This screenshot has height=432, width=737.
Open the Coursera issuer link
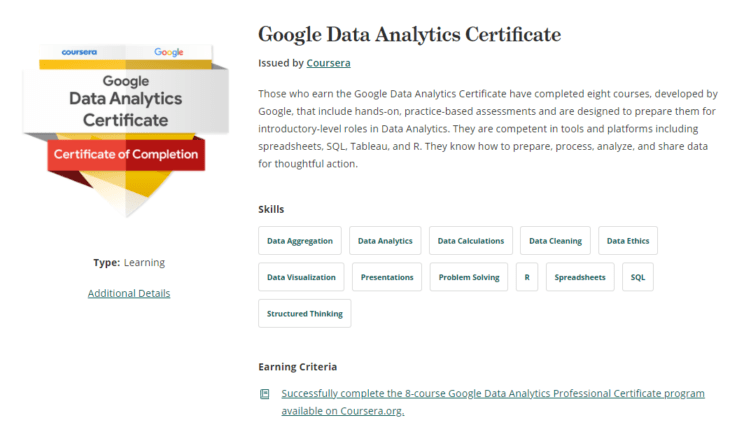(328, 63)
